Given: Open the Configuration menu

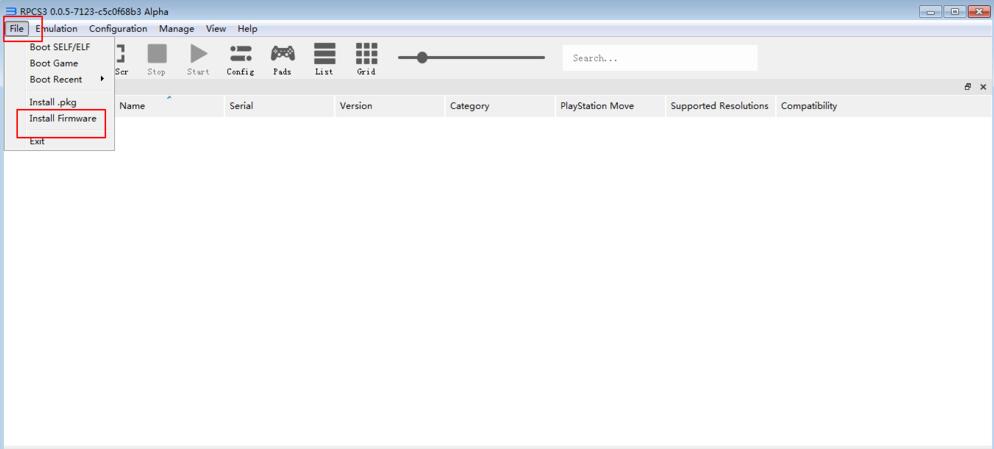Looking at the screenshot, I should point(118,29).
